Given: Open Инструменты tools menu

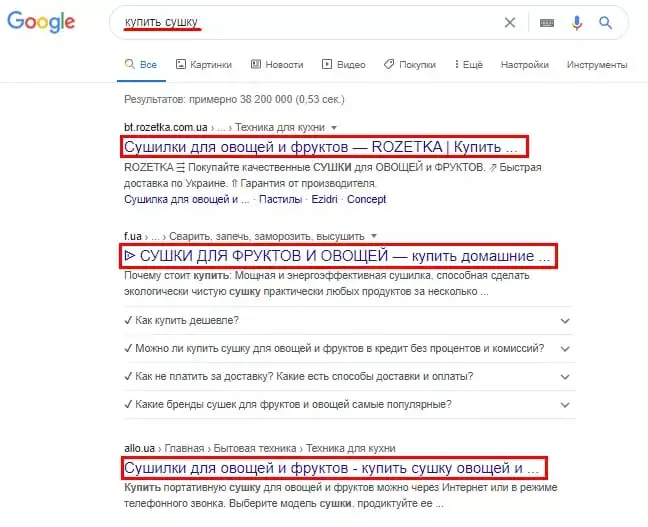Looking at the screenshot, I should coord(597,64).
